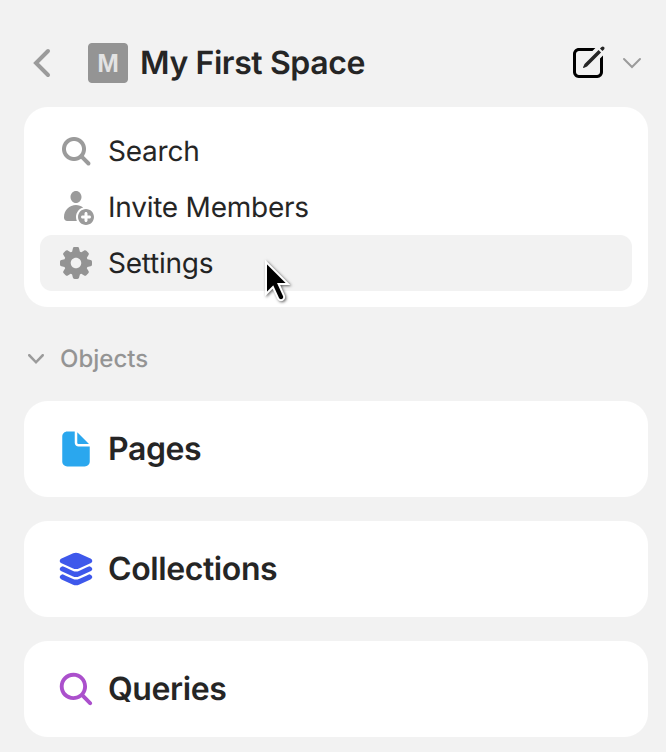Select the Invite Members menu entry
Image resolution: width=666 pixels, height=752 pixels.
(208, 208)
